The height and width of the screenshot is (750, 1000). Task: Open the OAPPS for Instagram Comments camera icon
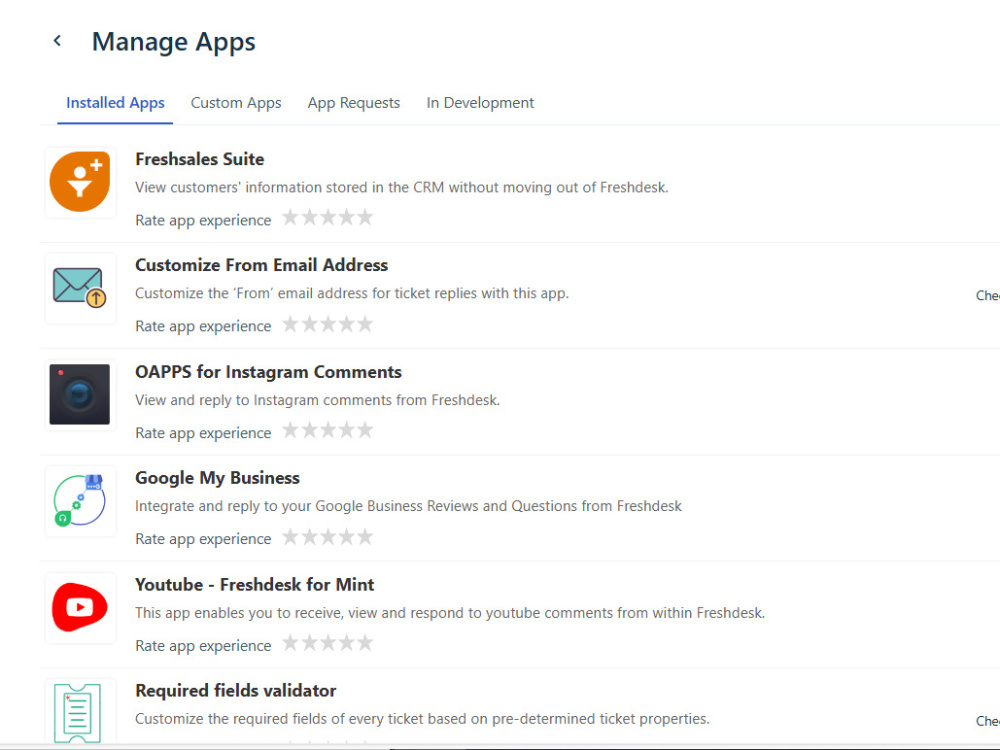click(x=80, y=394)
